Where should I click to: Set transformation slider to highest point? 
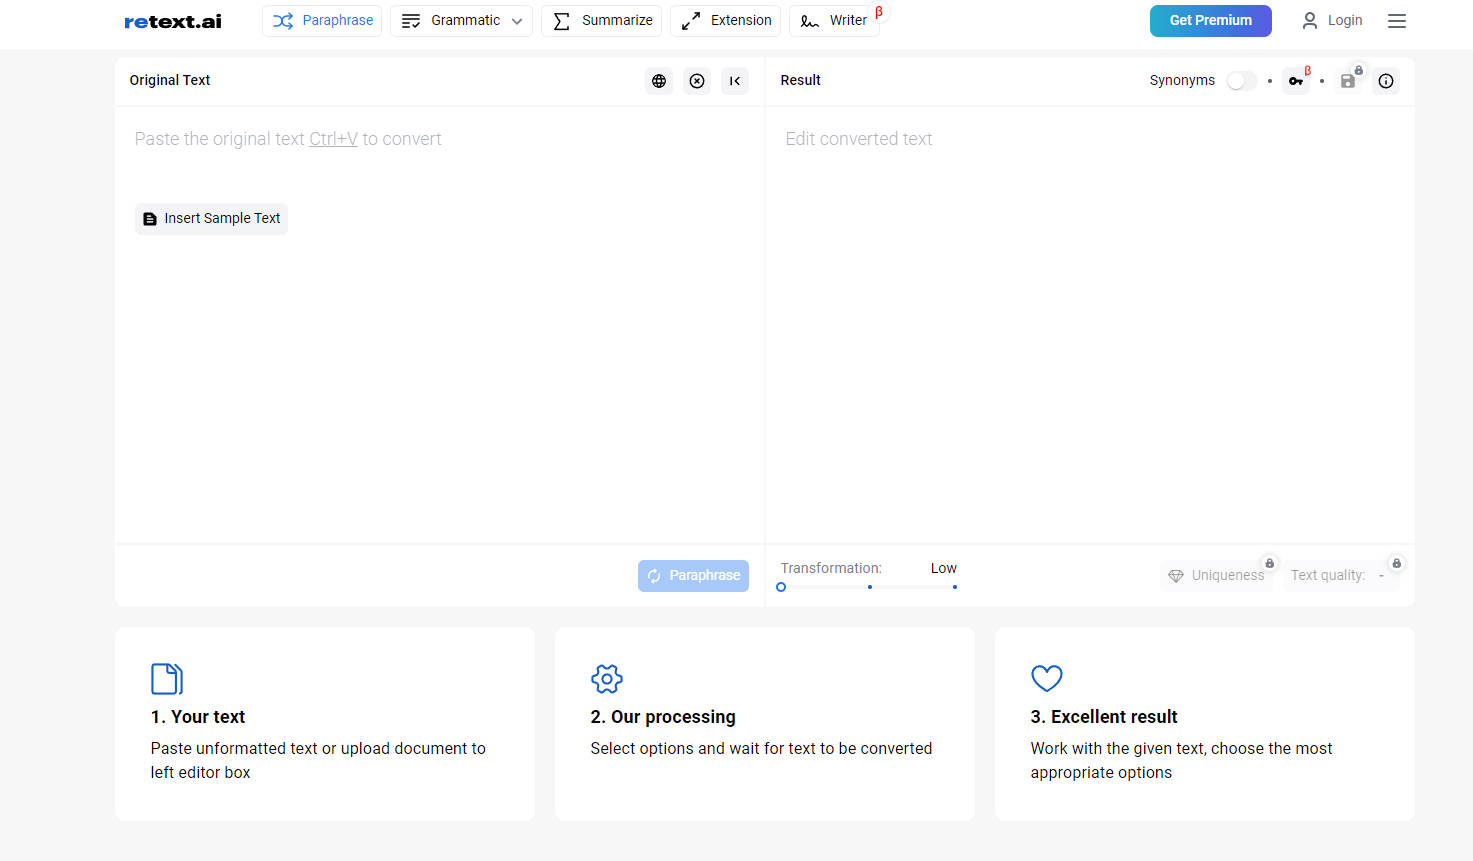tap(955, 587)
